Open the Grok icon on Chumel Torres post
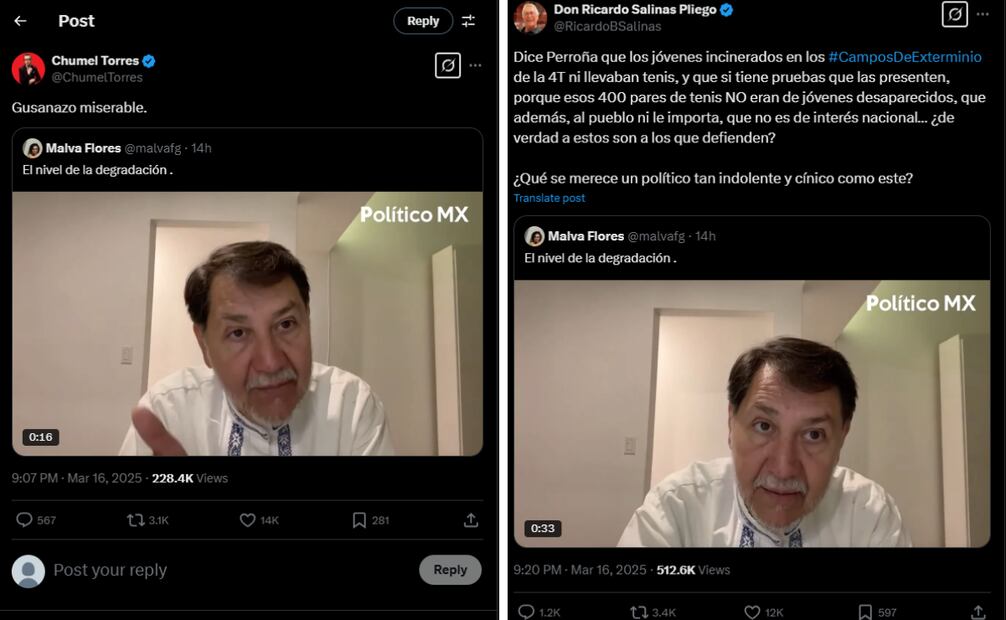This screenshot has height=620, width=1006. tap(447, 66)
